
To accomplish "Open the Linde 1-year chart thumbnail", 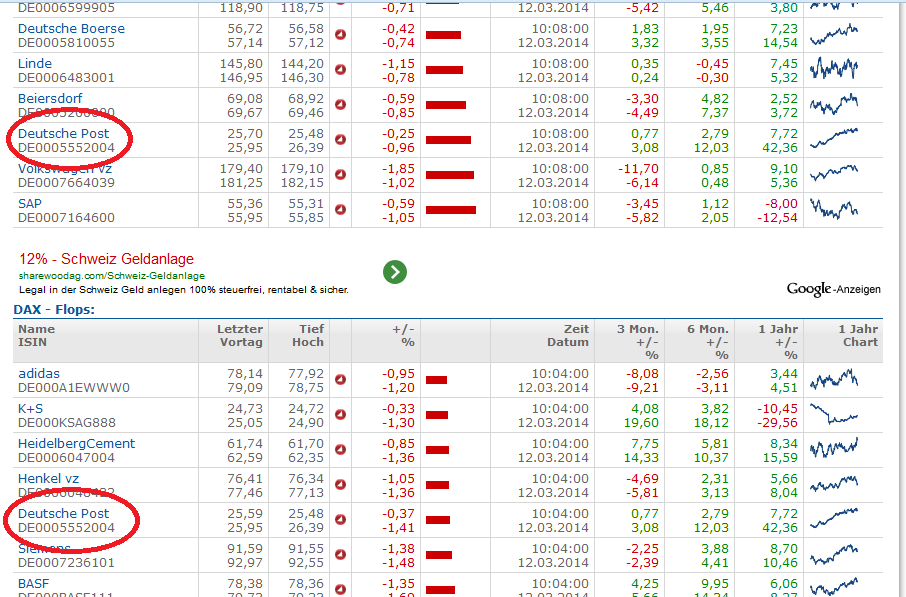I will pyautogui.click(x=834, y=69).
